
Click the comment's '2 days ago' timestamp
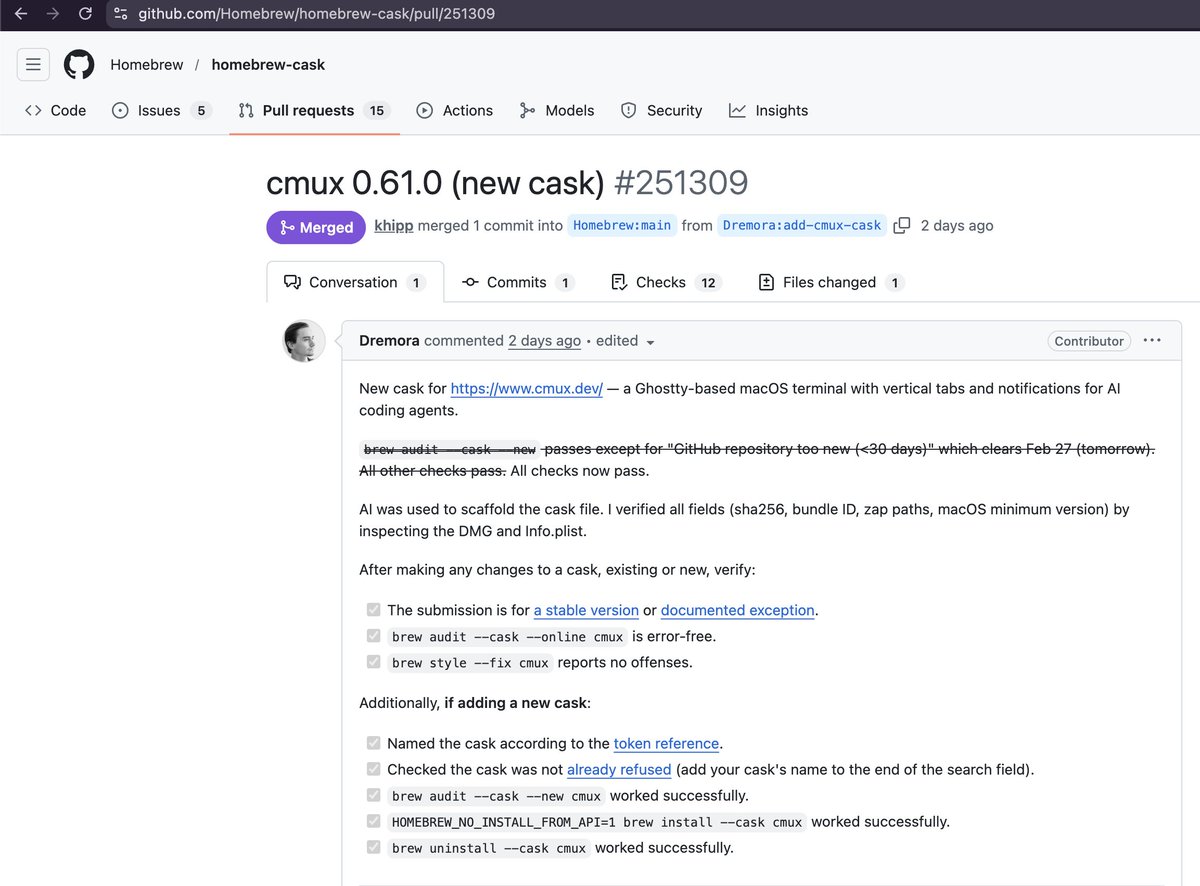544,341
